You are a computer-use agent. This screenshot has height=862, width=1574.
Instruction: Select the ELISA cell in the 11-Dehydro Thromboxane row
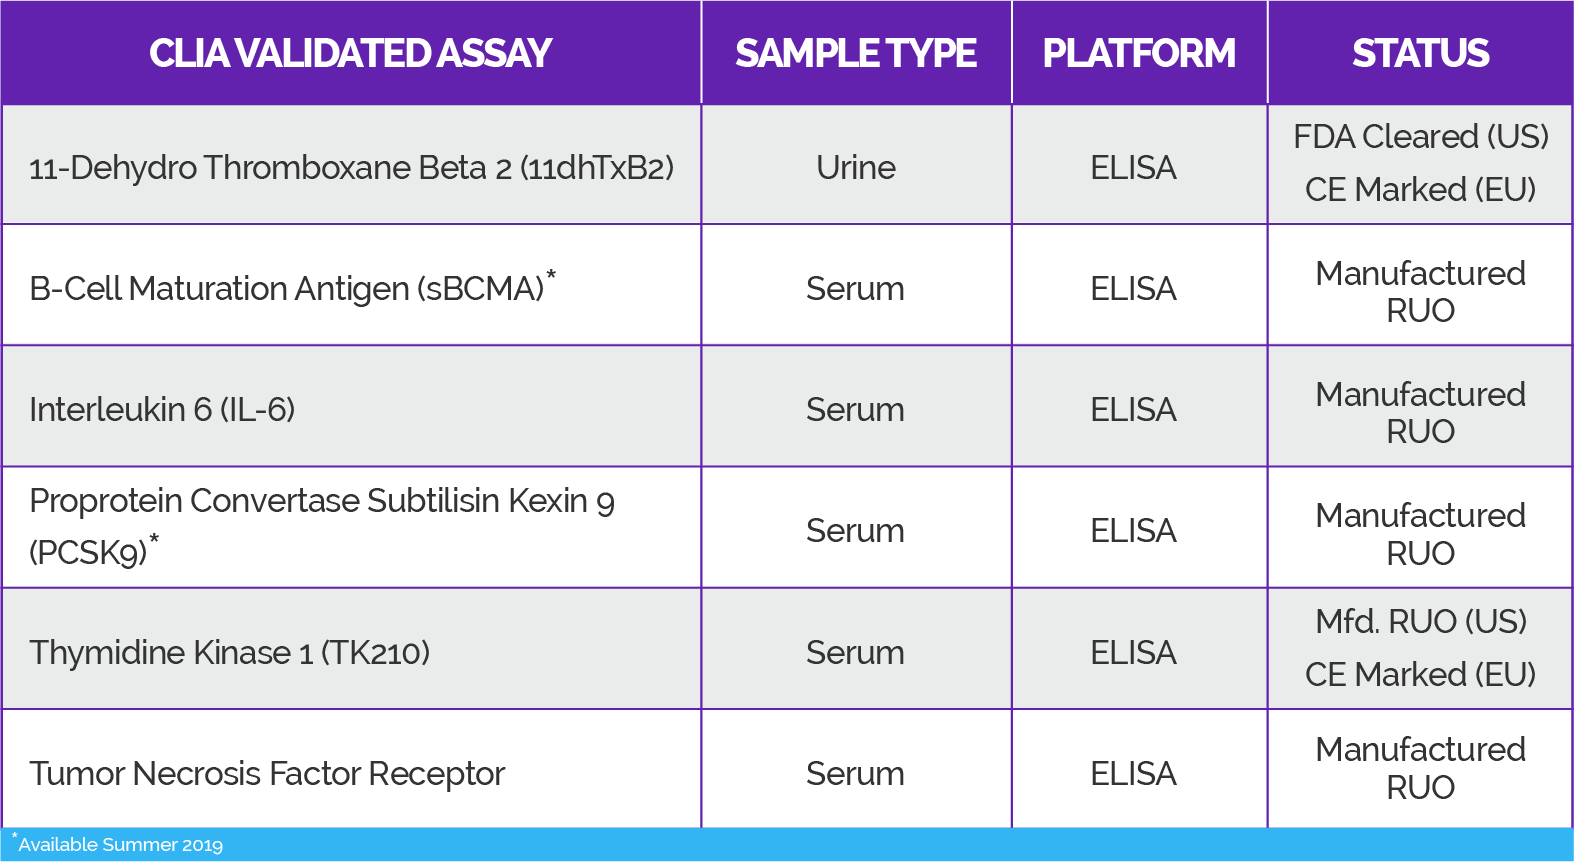pos(1133,167)
